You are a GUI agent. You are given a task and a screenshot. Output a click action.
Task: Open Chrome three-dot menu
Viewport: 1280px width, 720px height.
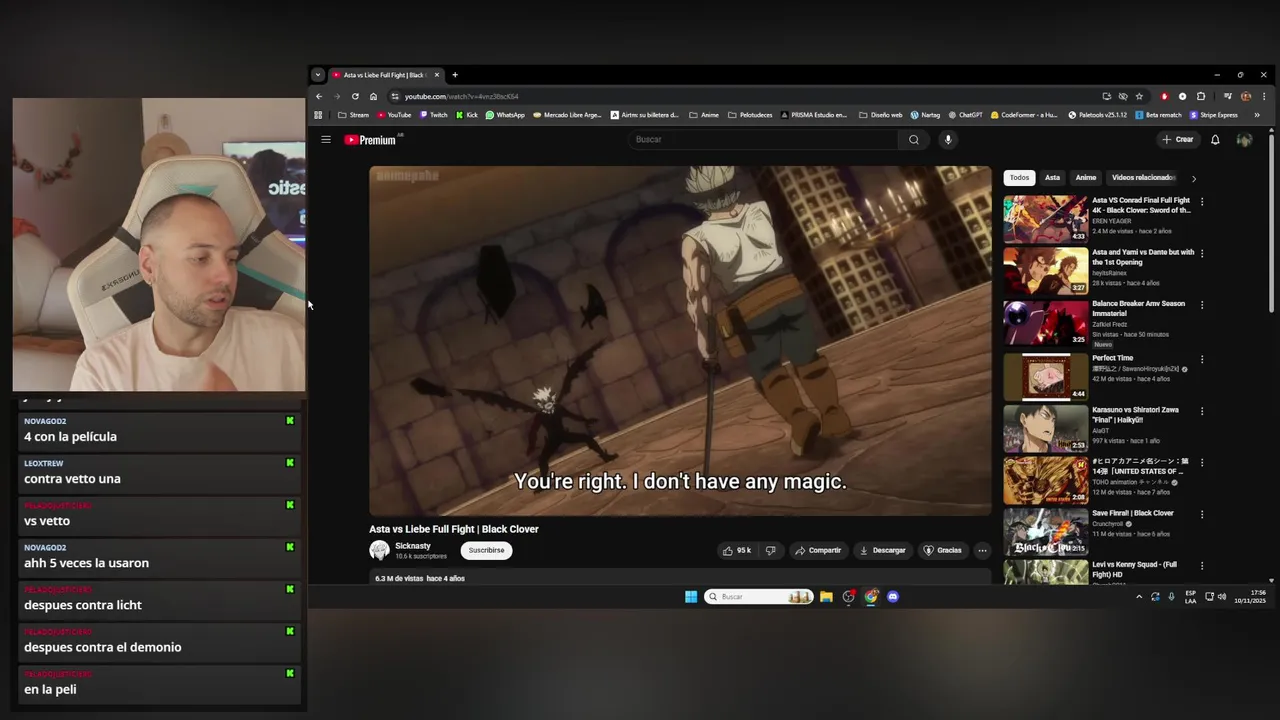click(x=1264, y=97)
